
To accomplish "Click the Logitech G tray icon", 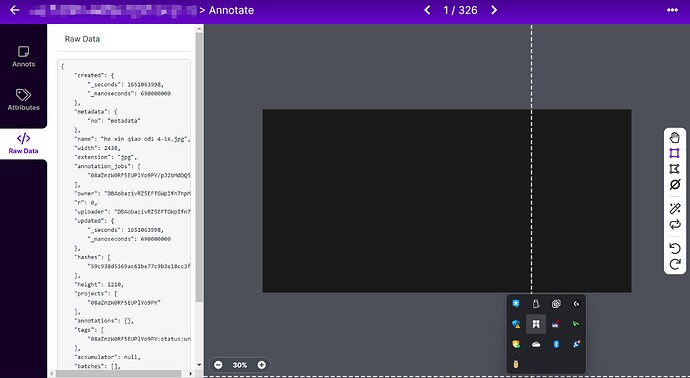I will [576, 304].
